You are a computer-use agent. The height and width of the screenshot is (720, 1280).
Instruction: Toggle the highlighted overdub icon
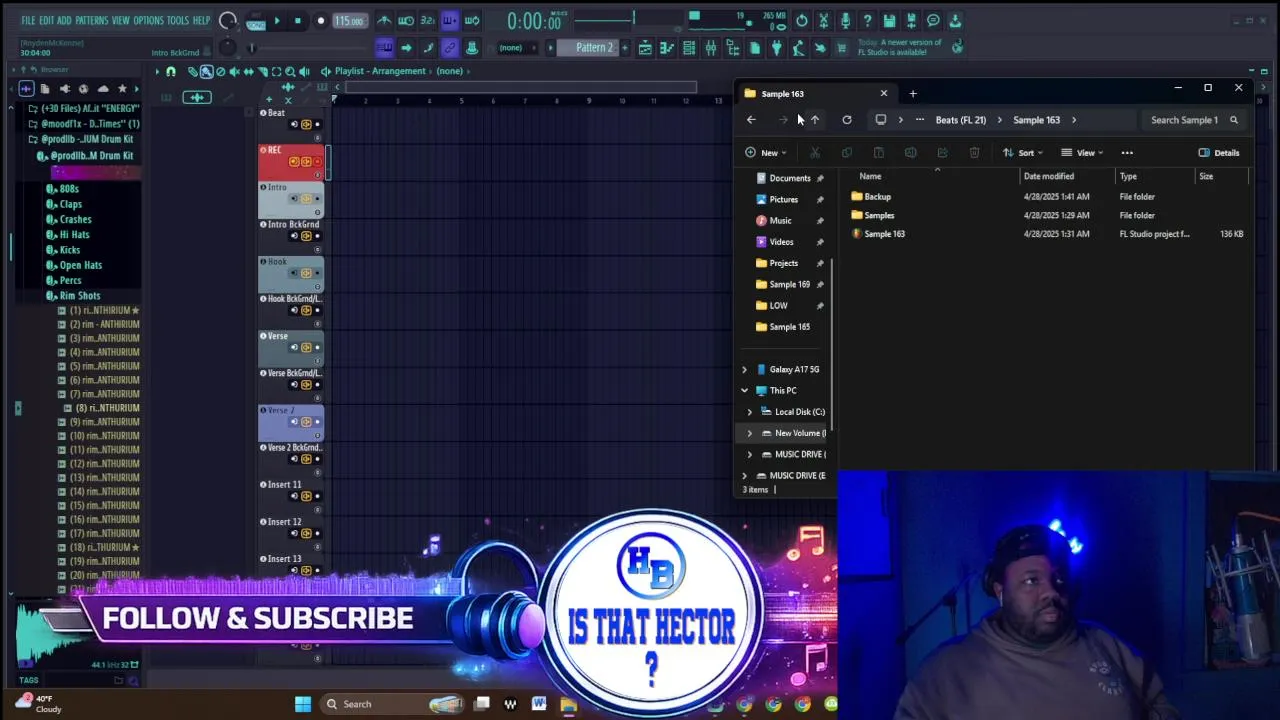click(x=449, y=20)
